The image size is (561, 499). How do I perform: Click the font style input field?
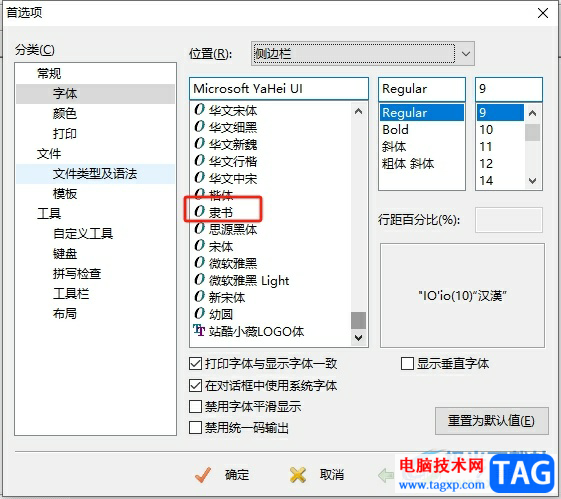tap(422, 89)
